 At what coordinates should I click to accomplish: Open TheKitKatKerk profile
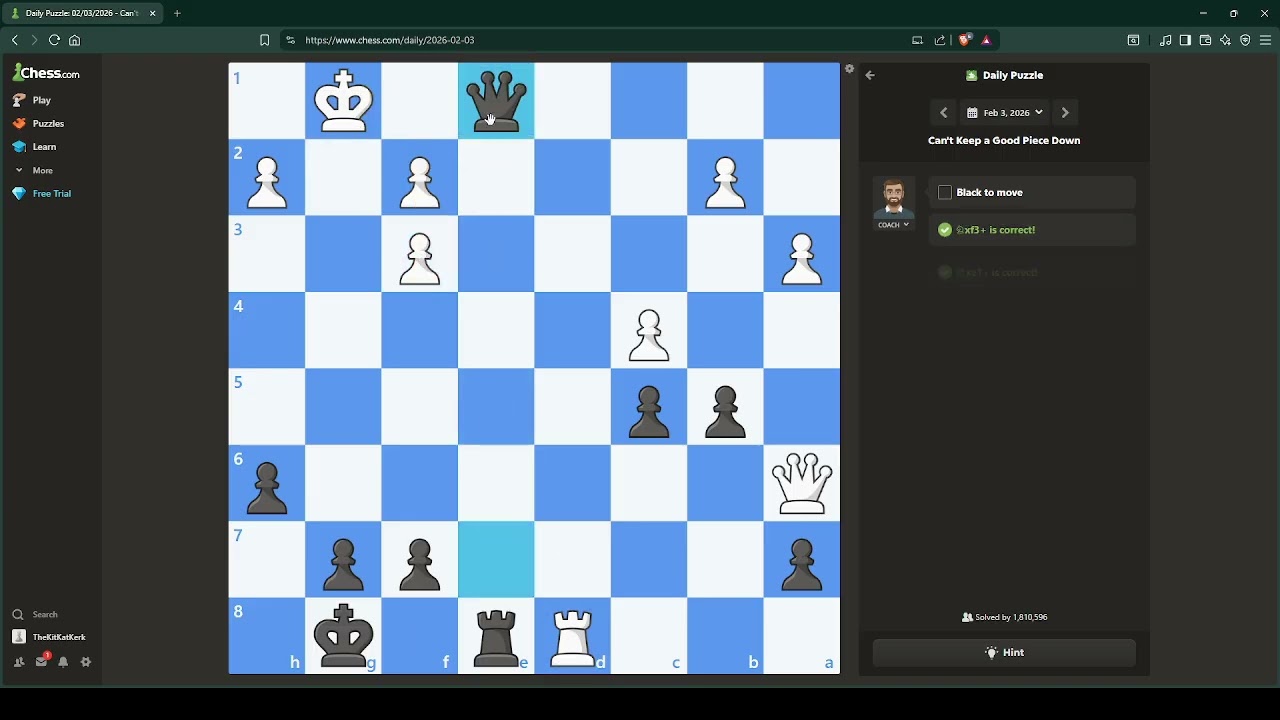49,637
